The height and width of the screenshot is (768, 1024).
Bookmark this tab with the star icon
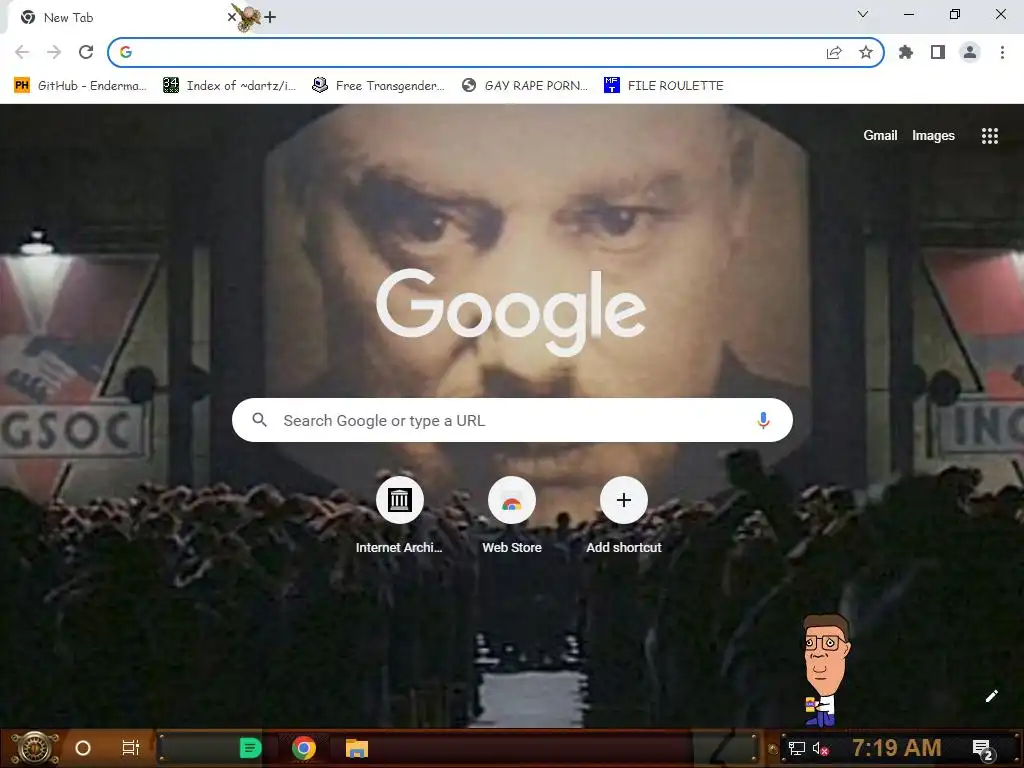tap(866, 52)
